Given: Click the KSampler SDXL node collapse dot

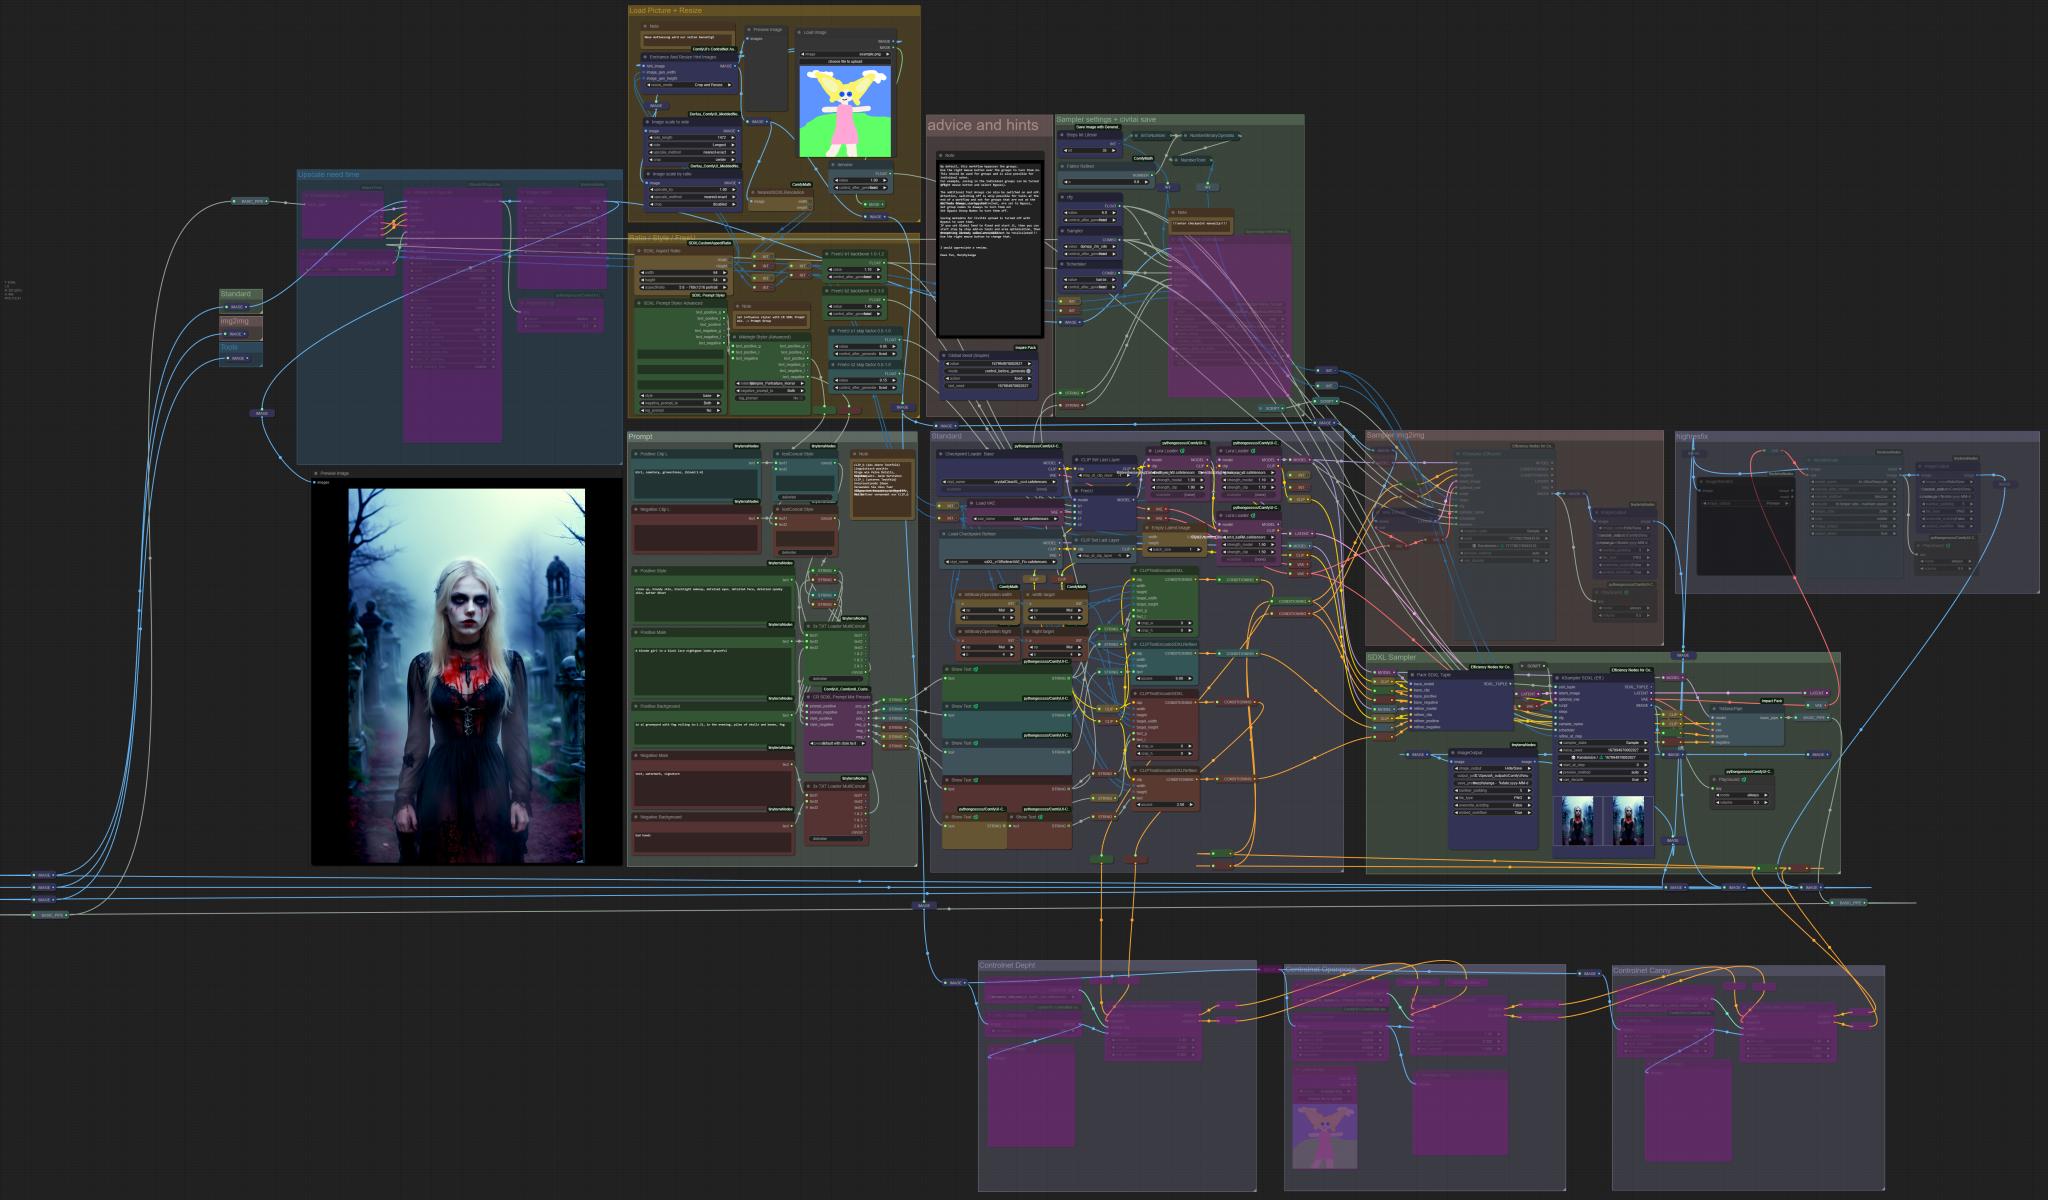Looking at the screenshot, I should coord(1559,677).
